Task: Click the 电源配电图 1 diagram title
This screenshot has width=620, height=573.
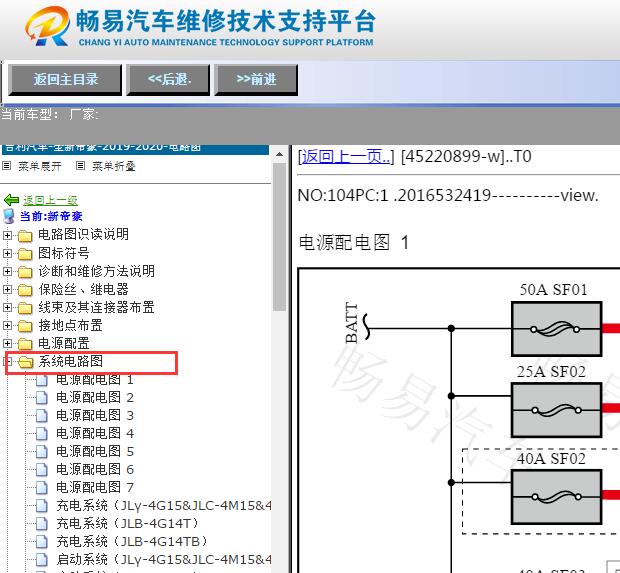Action: pyautogui.click(x=354, y=242)
